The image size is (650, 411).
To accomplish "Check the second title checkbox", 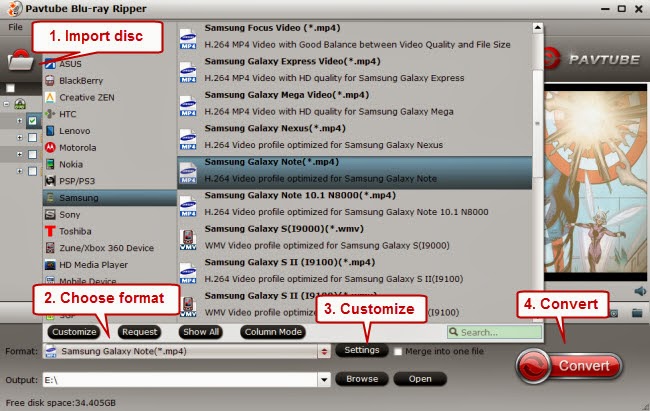I will pos(32,137).
